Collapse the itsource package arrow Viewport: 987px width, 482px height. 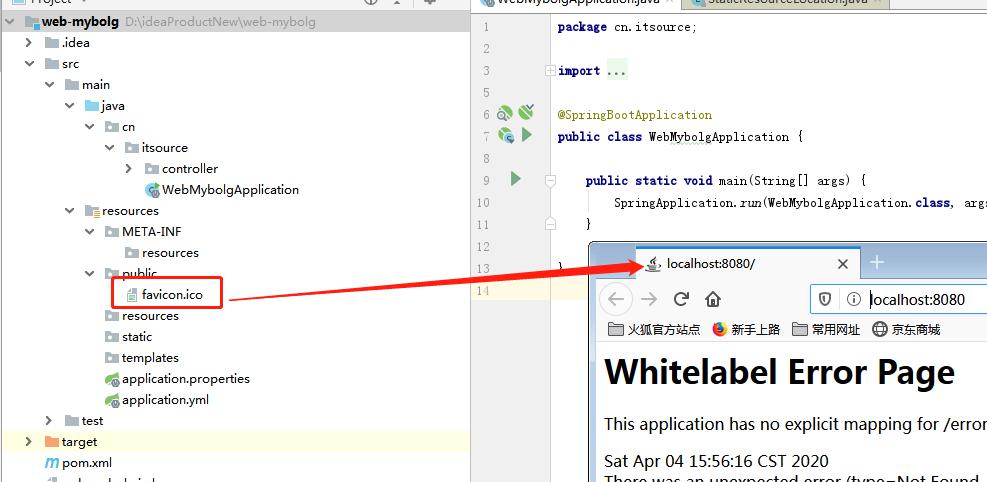(110, 147)
